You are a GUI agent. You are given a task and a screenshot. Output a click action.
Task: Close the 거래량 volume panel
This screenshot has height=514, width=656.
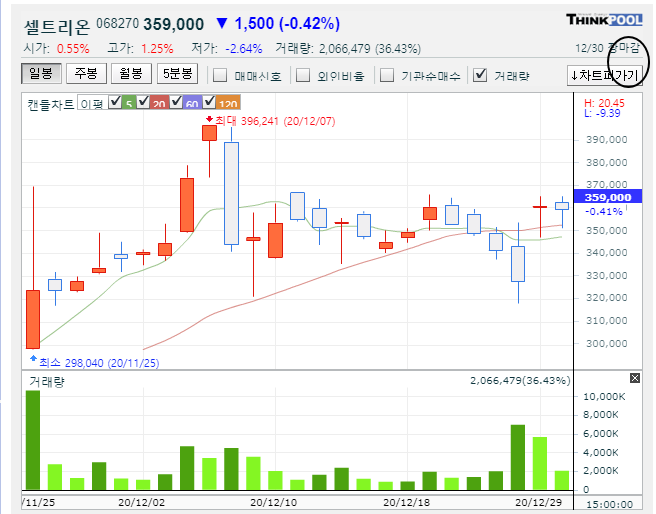tap(635, 378)
